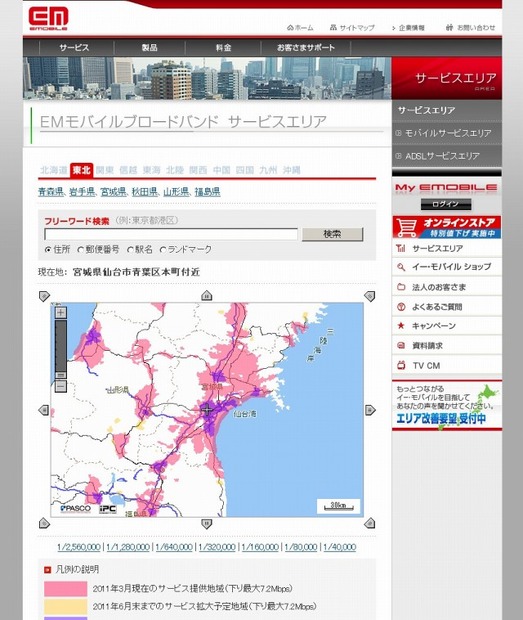Click the 検索 search button
The image size is (523, 620).
[332, 234]
